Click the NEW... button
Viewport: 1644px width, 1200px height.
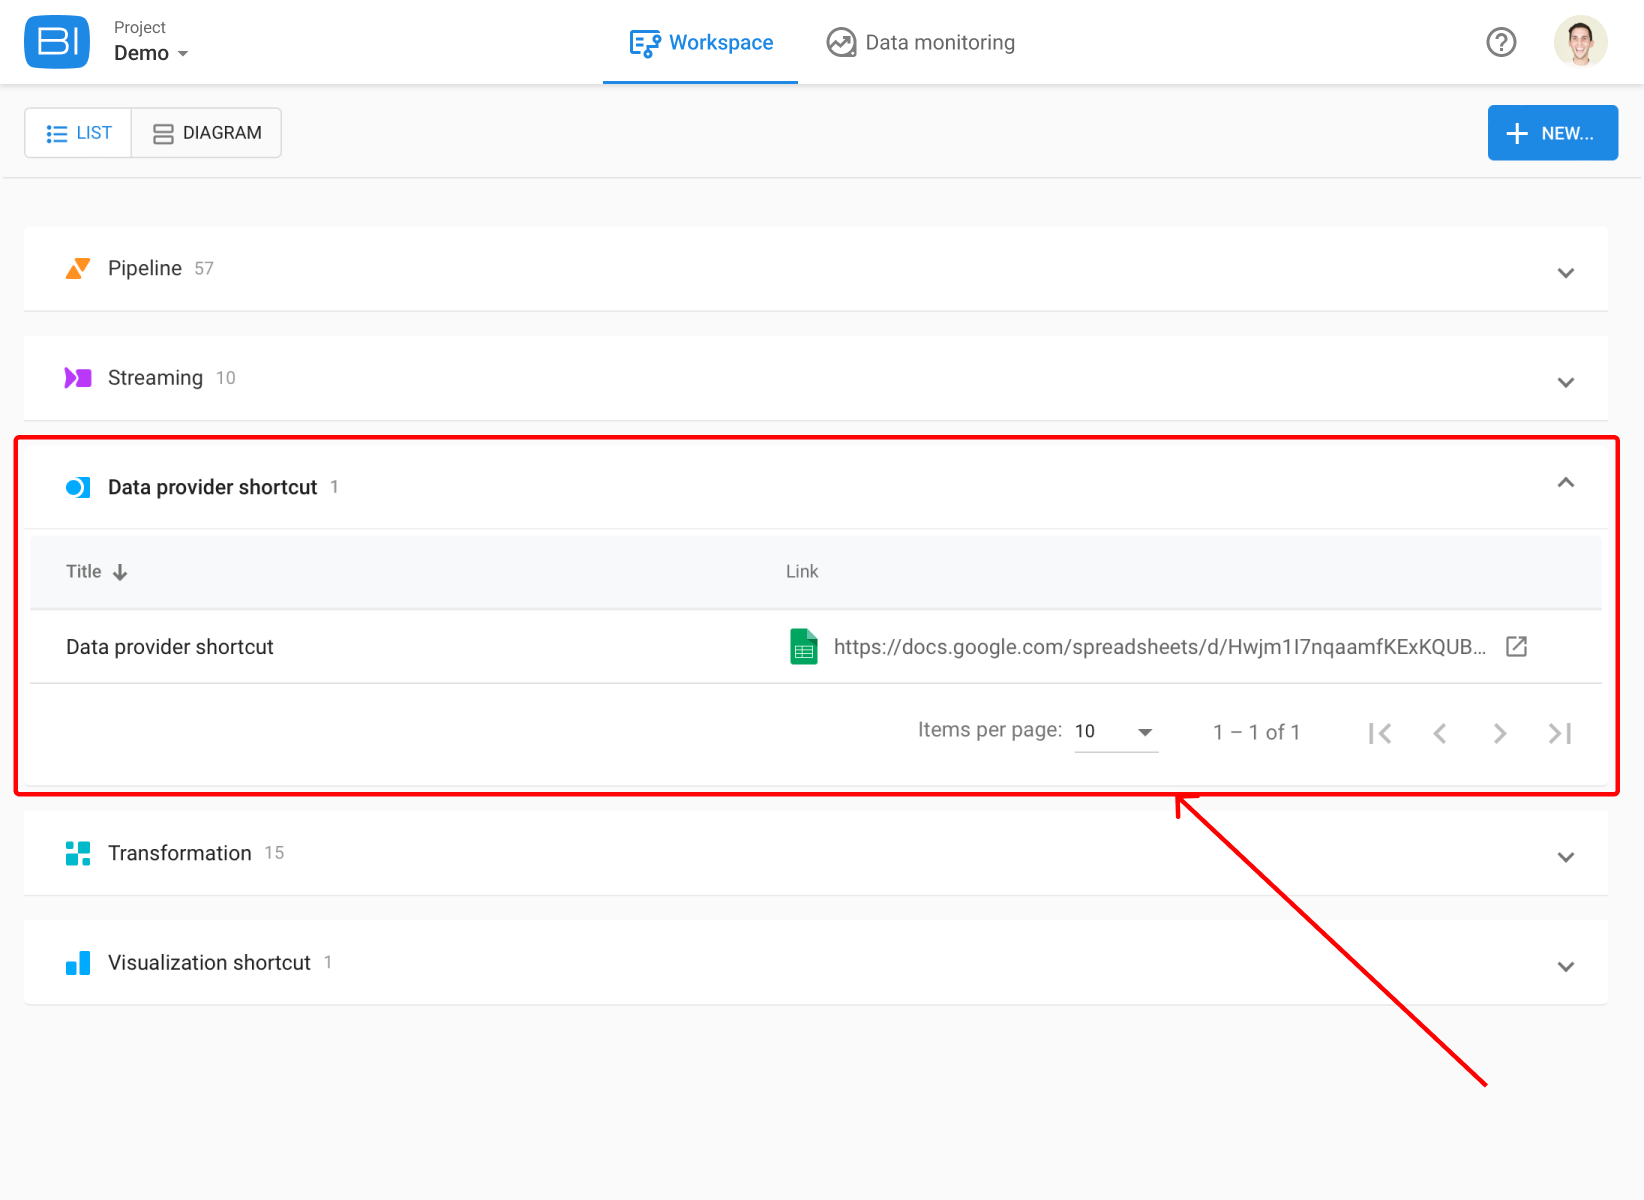click(x=1552, y=133)
